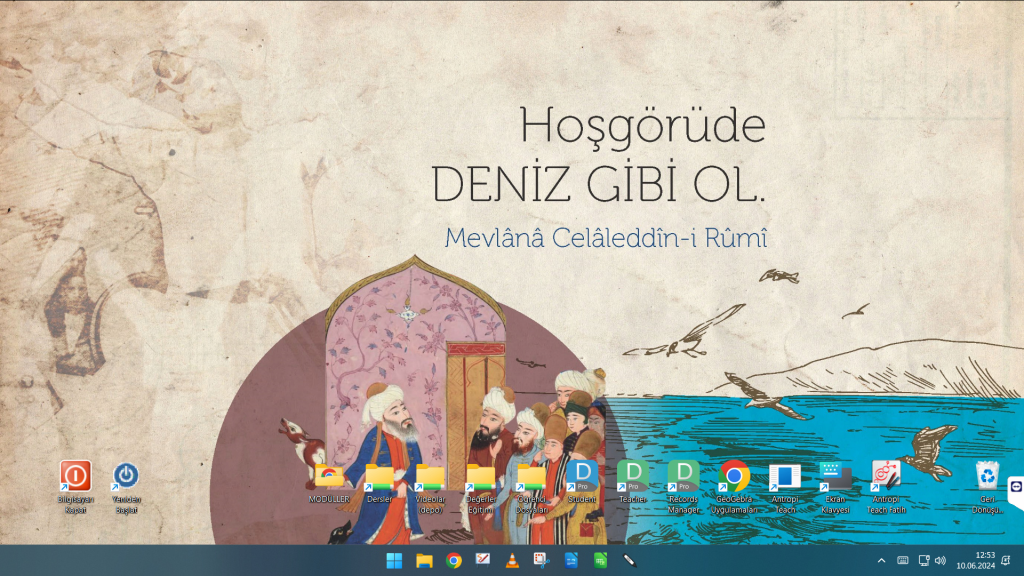Select the Ekran Klavyesi shortcut
Image resolution: width=1024 pixels, height=576 pixels.
835,476
